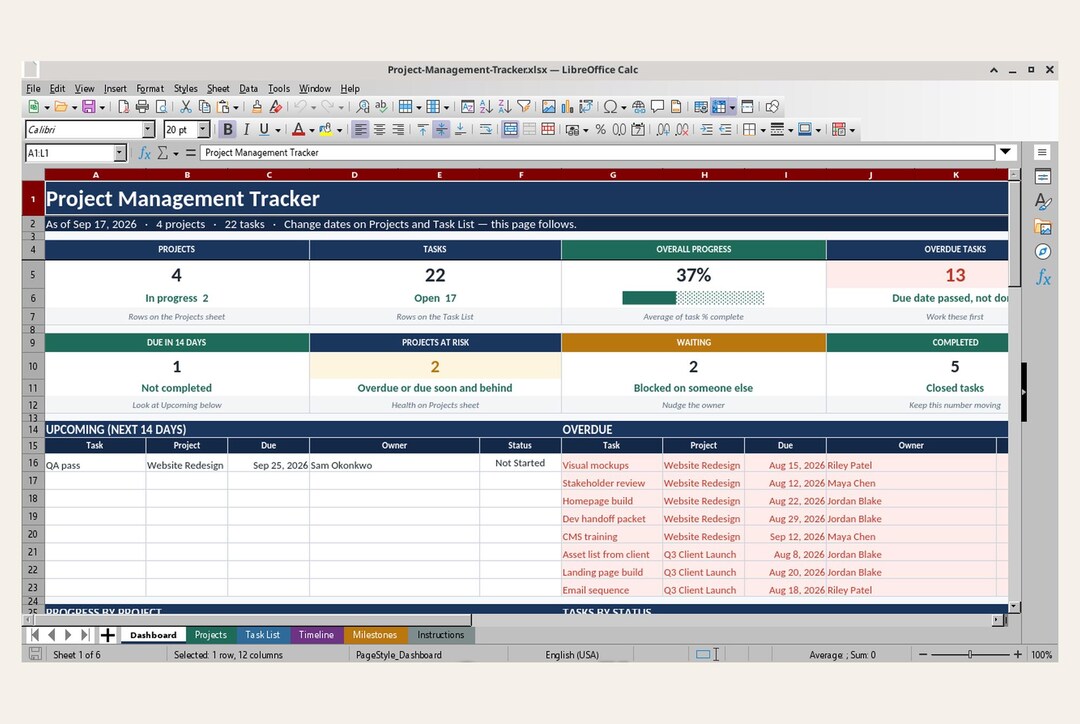Click the Print icon
Image resolution: width=1080 pixels, height=724 pixels.
click(142, 107)
